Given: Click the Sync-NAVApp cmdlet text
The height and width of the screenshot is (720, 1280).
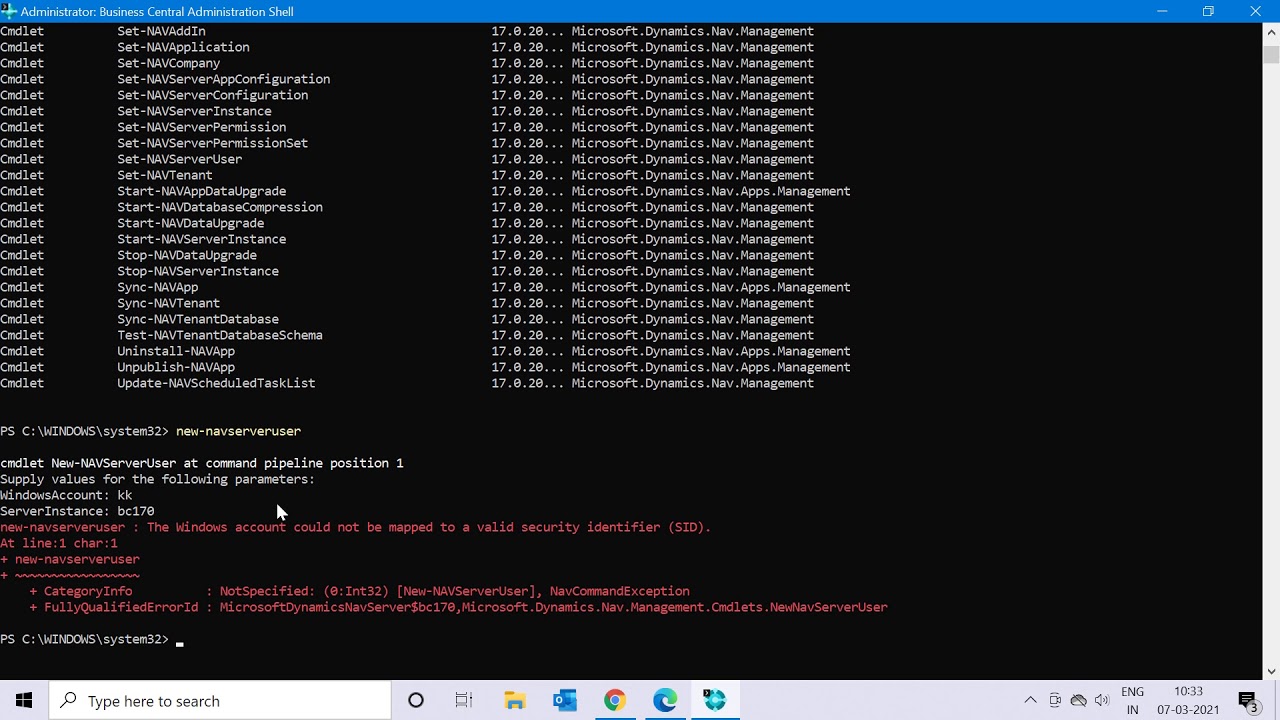Looking at the screenshot, I should tap(157, 287).
